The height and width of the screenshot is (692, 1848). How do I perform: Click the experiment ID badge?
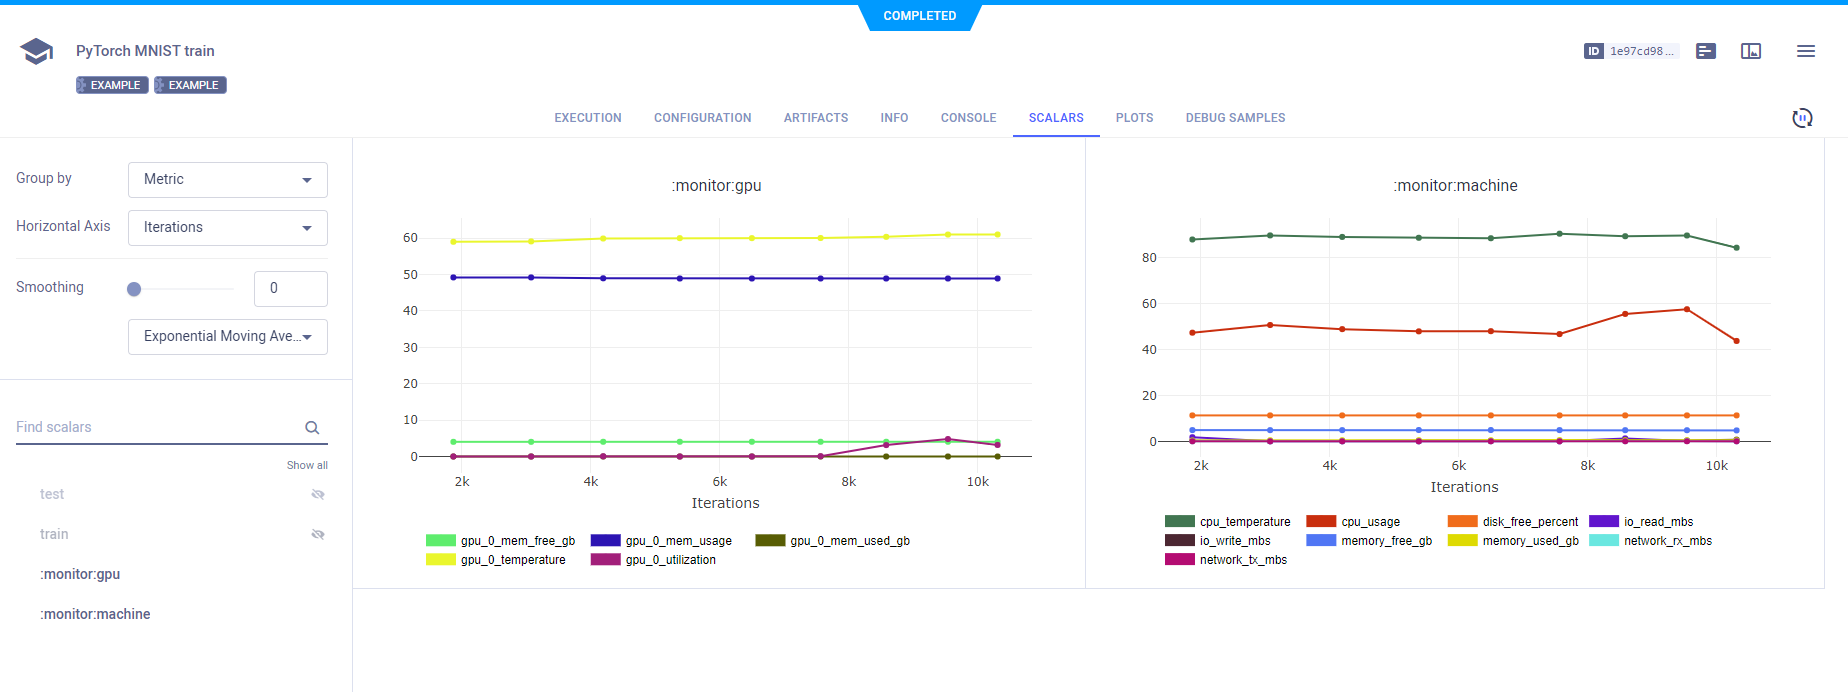click(1631, 51)
